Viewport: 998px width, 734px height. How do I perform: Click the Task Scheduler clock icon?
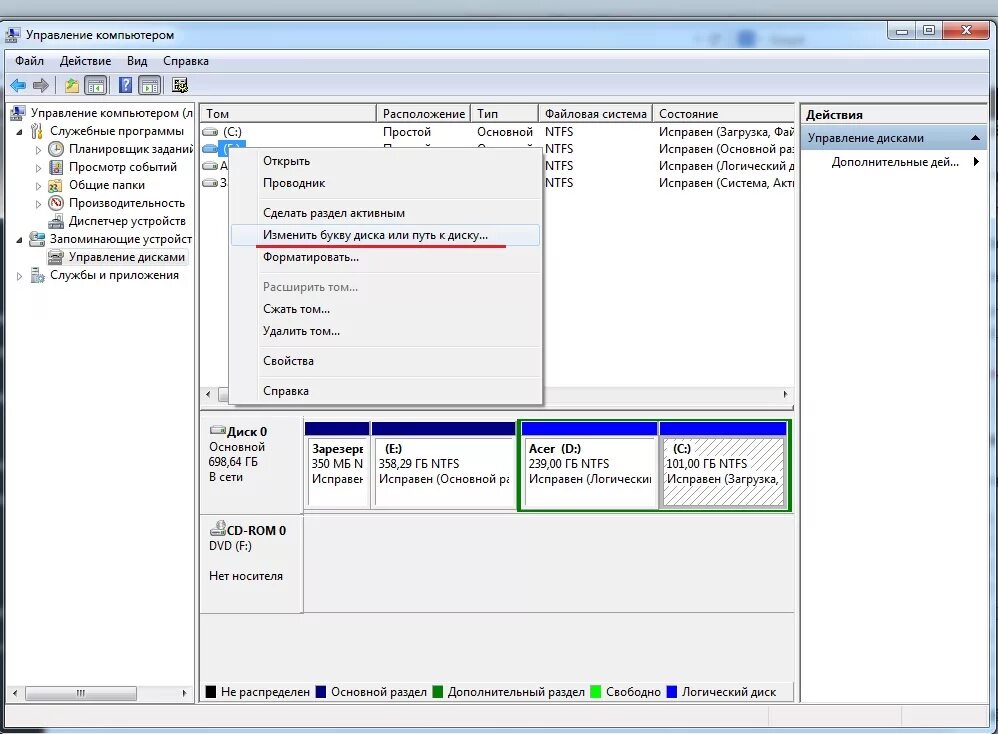56,149
